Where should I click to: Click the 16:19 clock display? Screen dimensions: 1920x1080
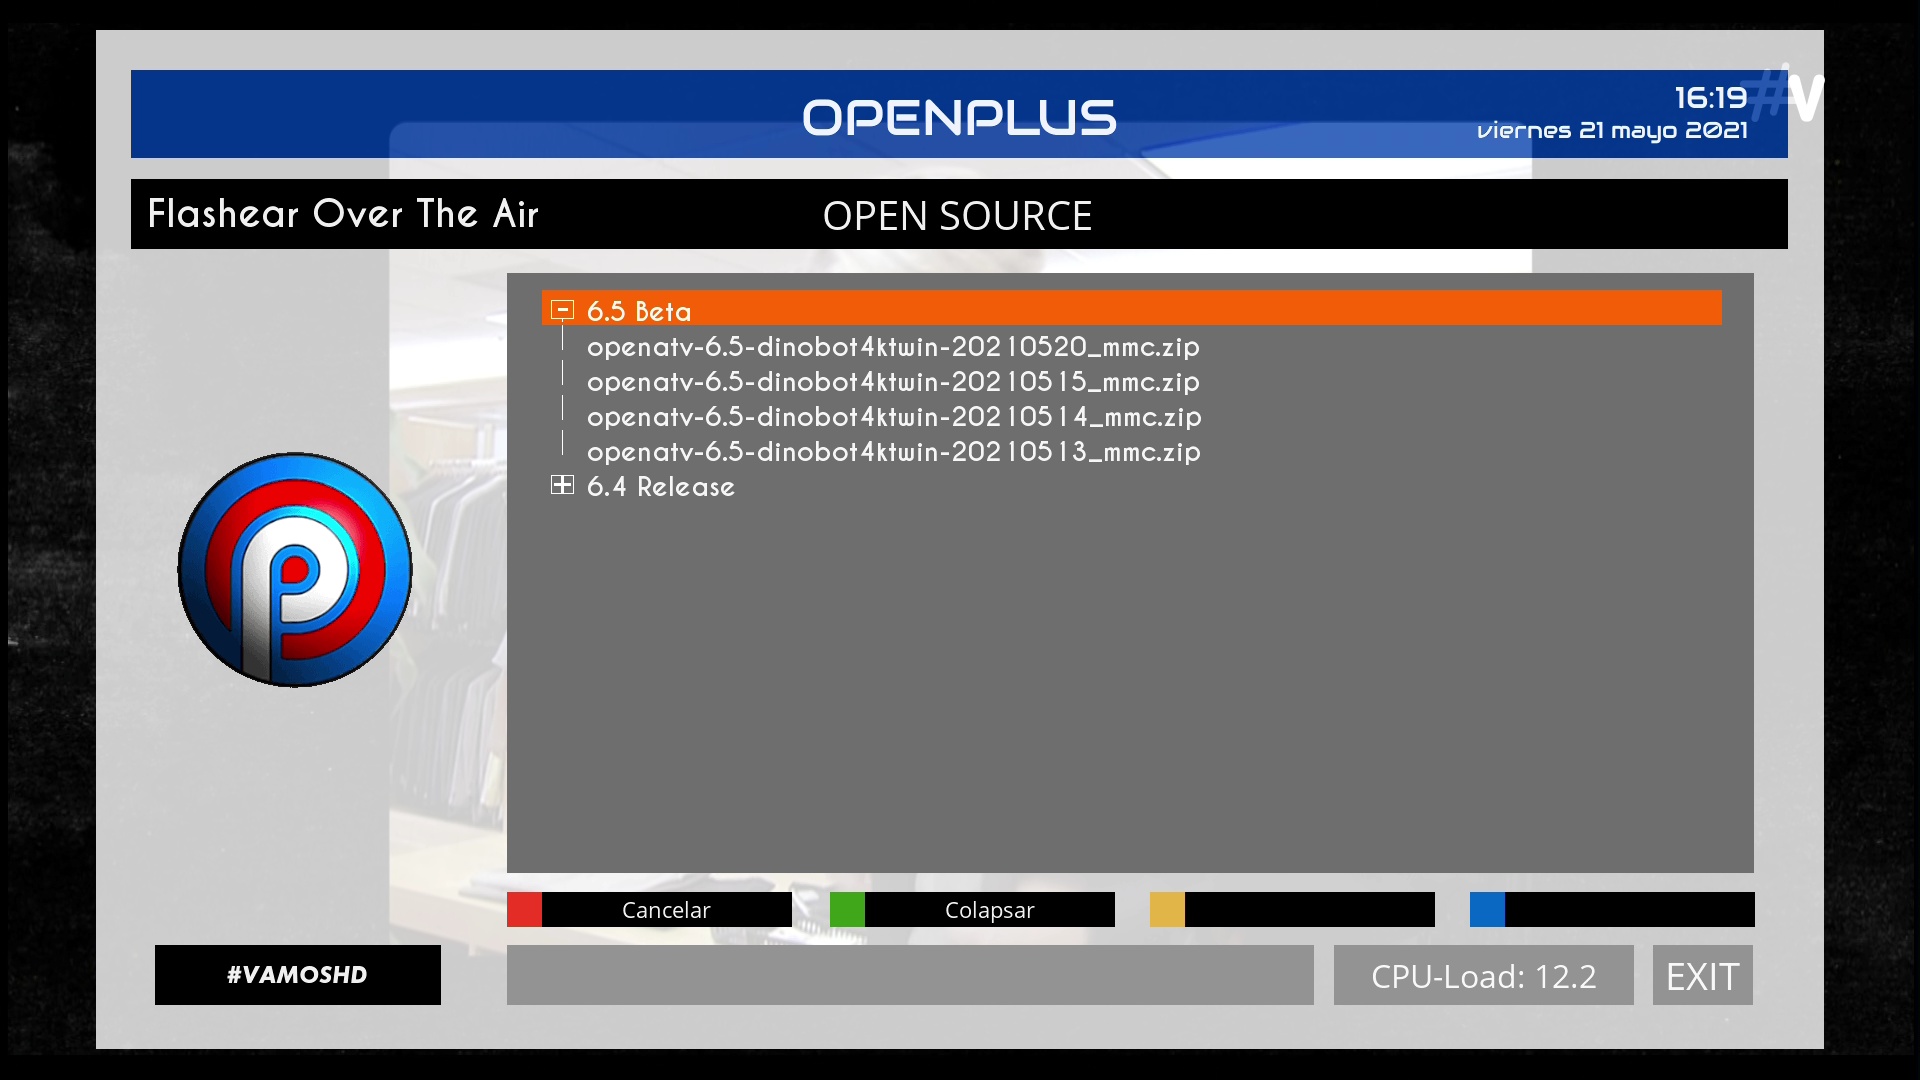(1710, 98)
